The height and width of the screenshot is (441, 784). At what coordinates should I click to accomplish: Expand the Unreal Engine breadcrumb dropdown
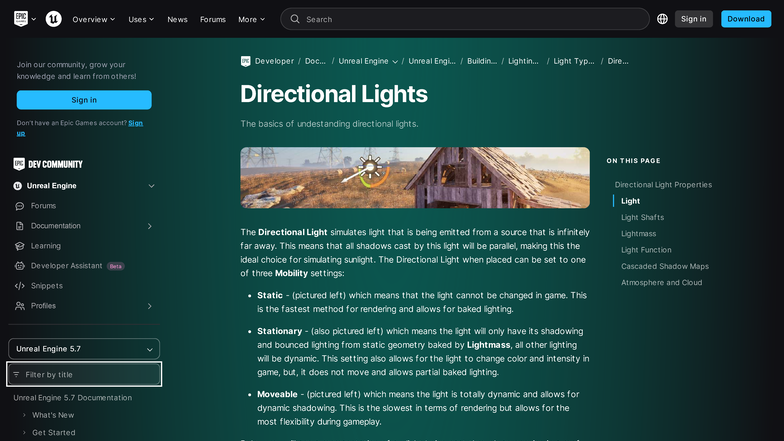click(x=395, y=62)
